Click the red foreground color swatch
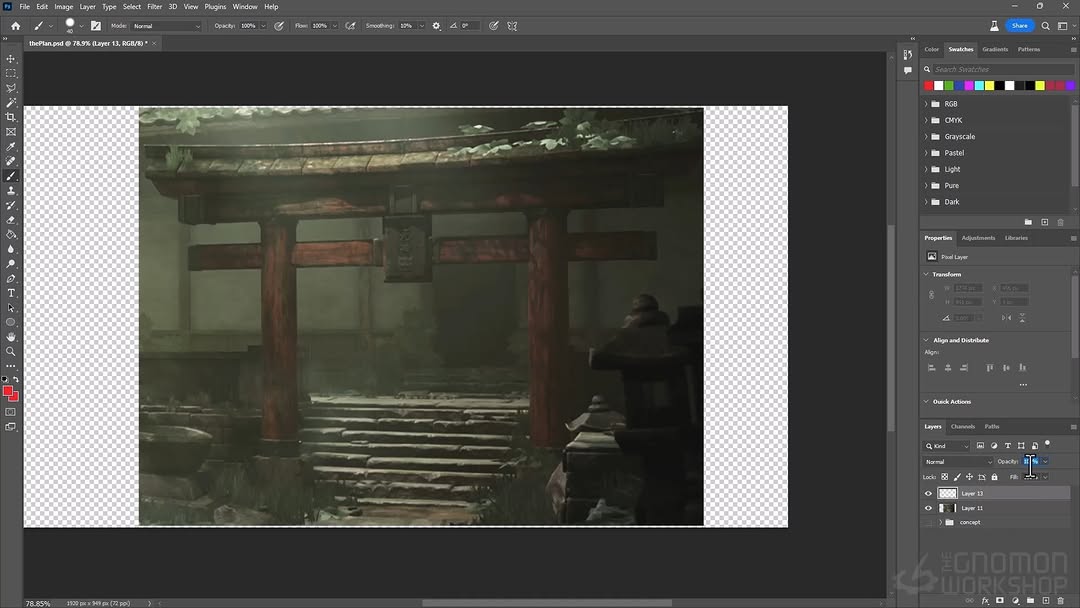 (x=8, y=391)
